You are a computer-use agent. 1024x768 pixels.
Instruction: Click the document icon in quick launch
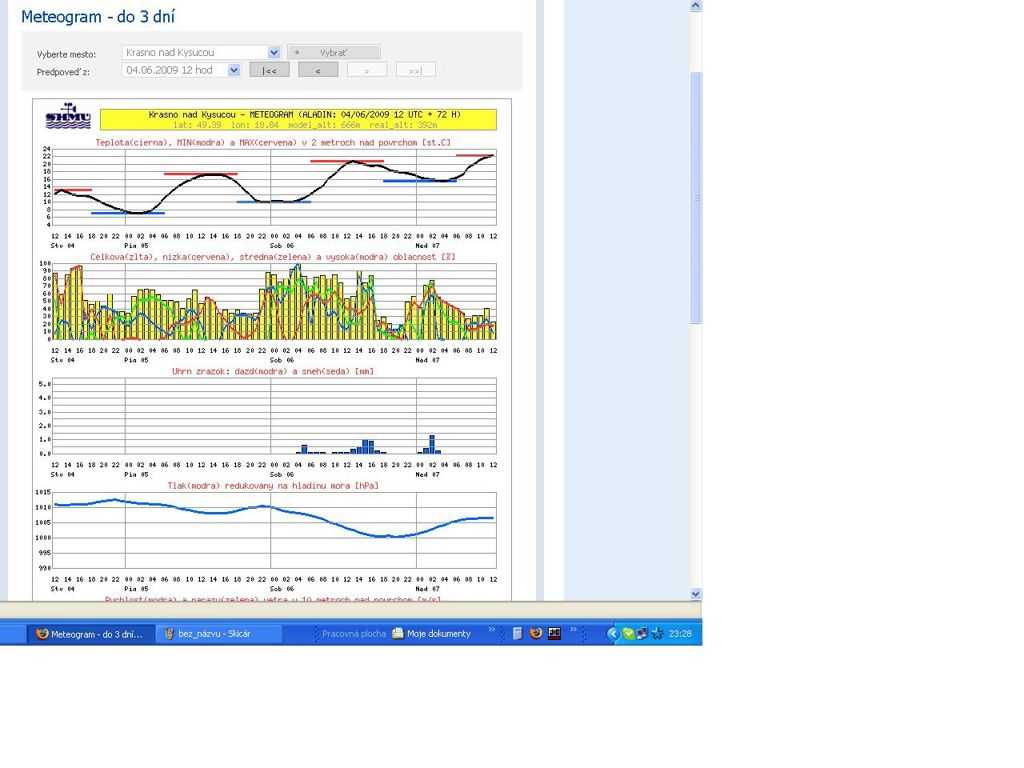[517, 633]
